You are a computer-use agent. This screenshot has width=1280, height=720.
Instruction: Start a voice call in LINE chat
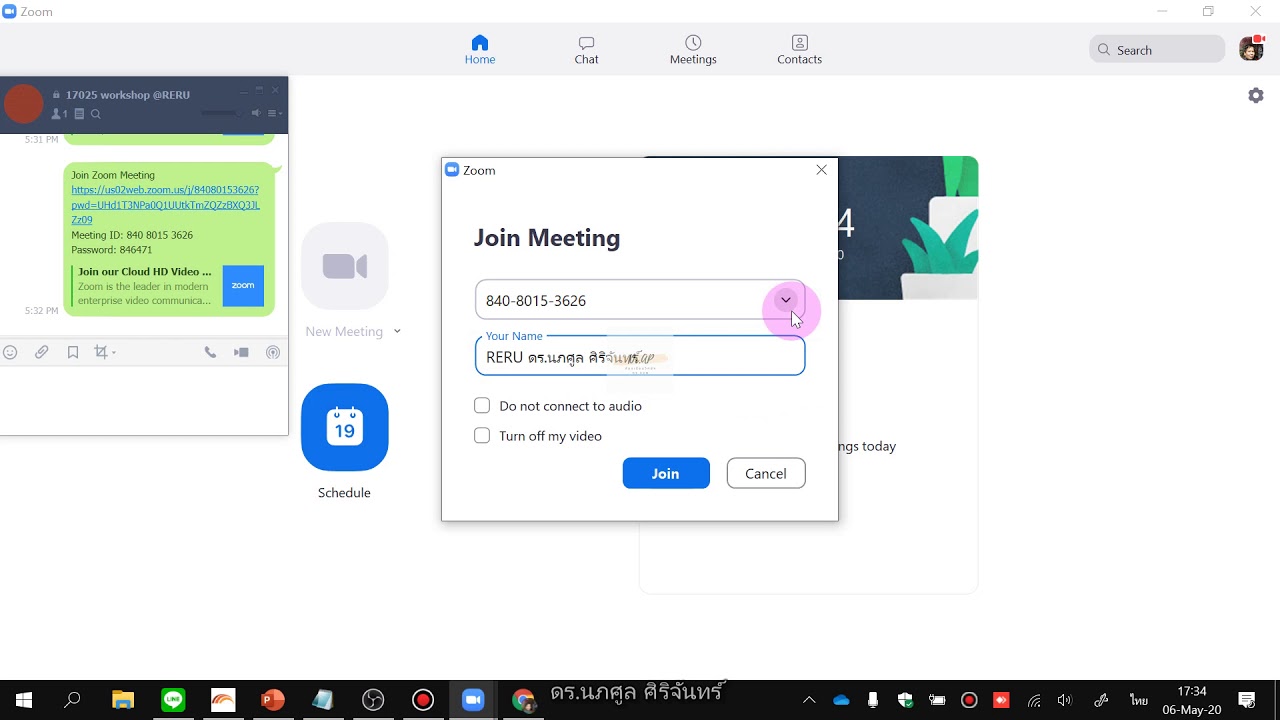(x=210, y=352)
